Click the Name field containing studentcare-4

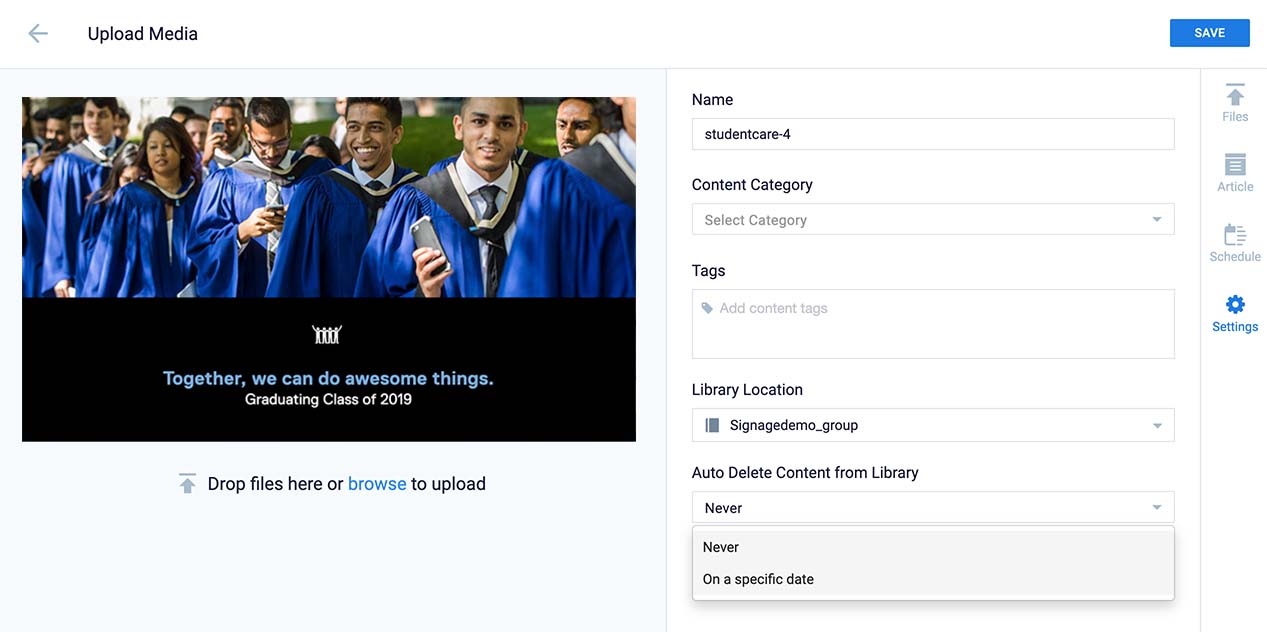(932, 134)
